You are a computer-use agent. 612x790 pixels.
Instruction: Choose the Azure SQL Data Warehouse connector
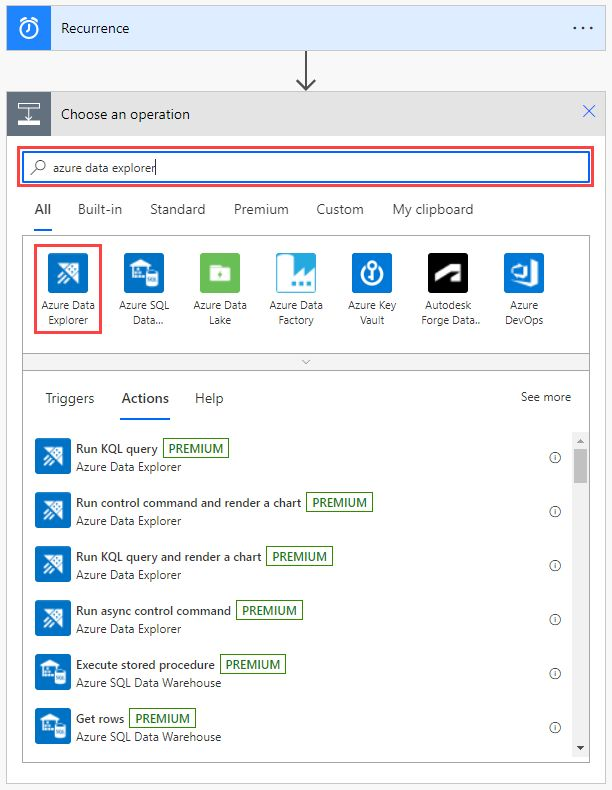coord(144,273)
